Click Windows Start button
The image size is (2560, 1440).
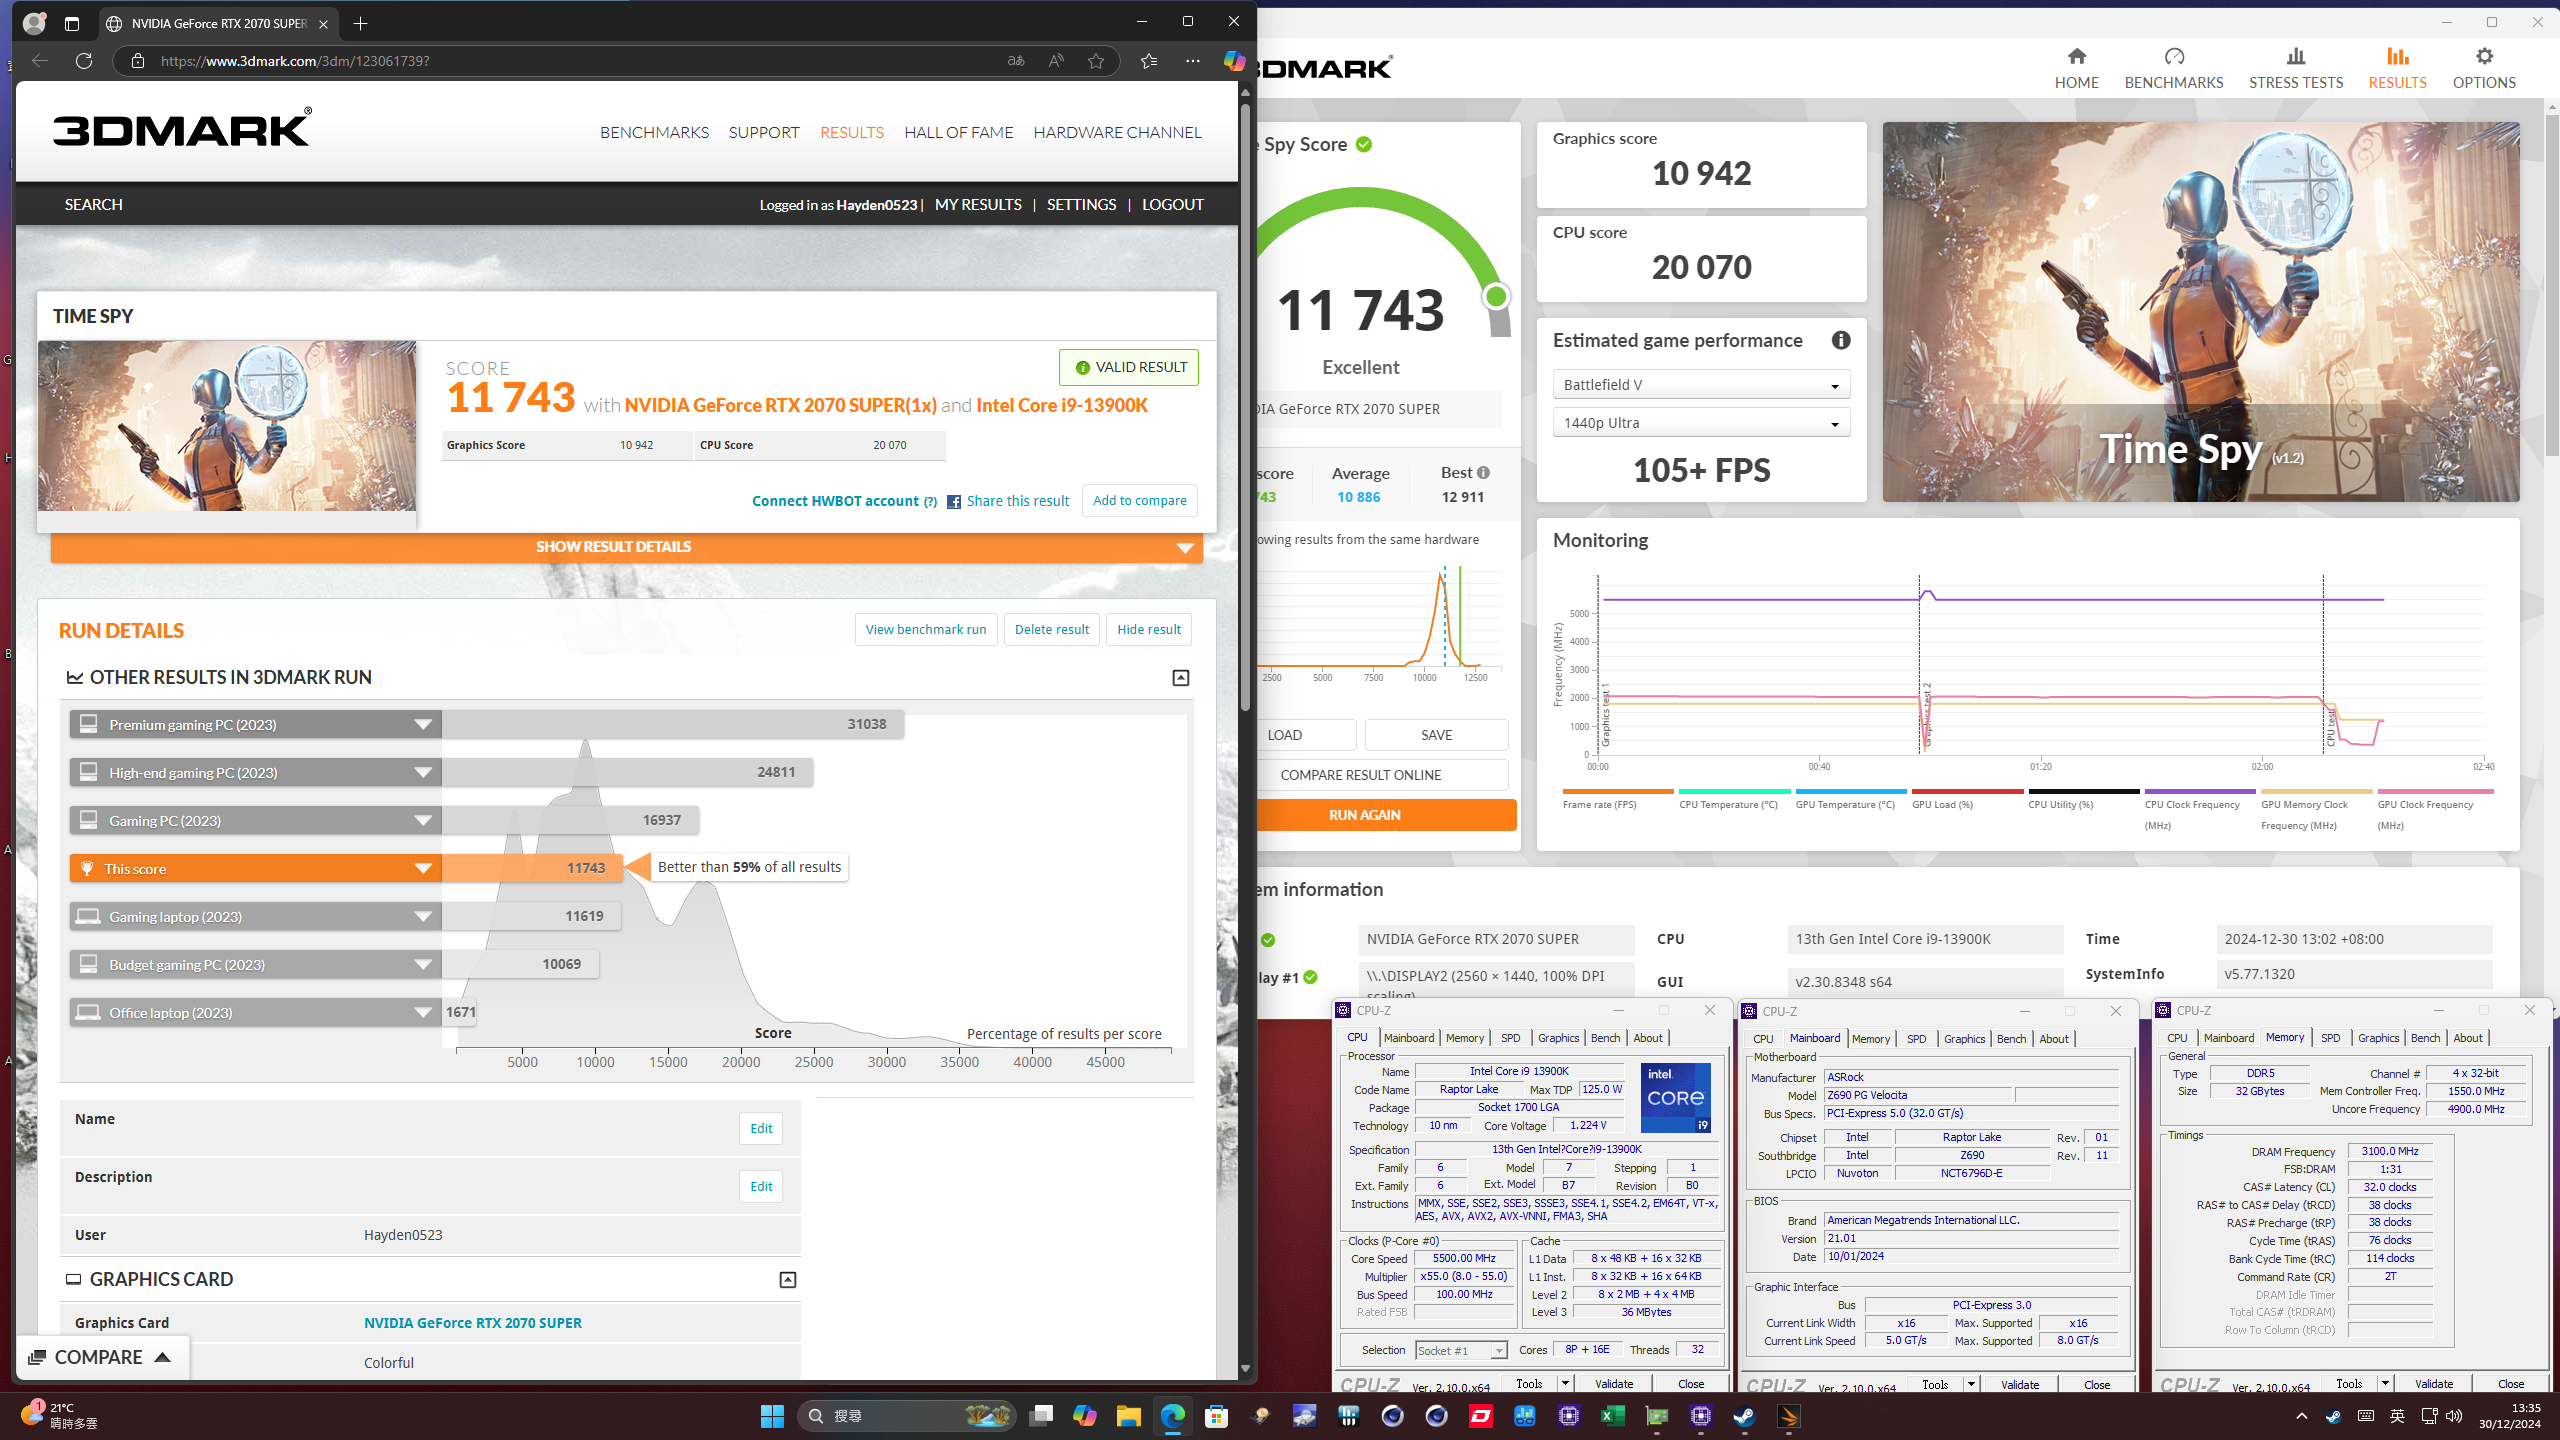(772, 1416)
